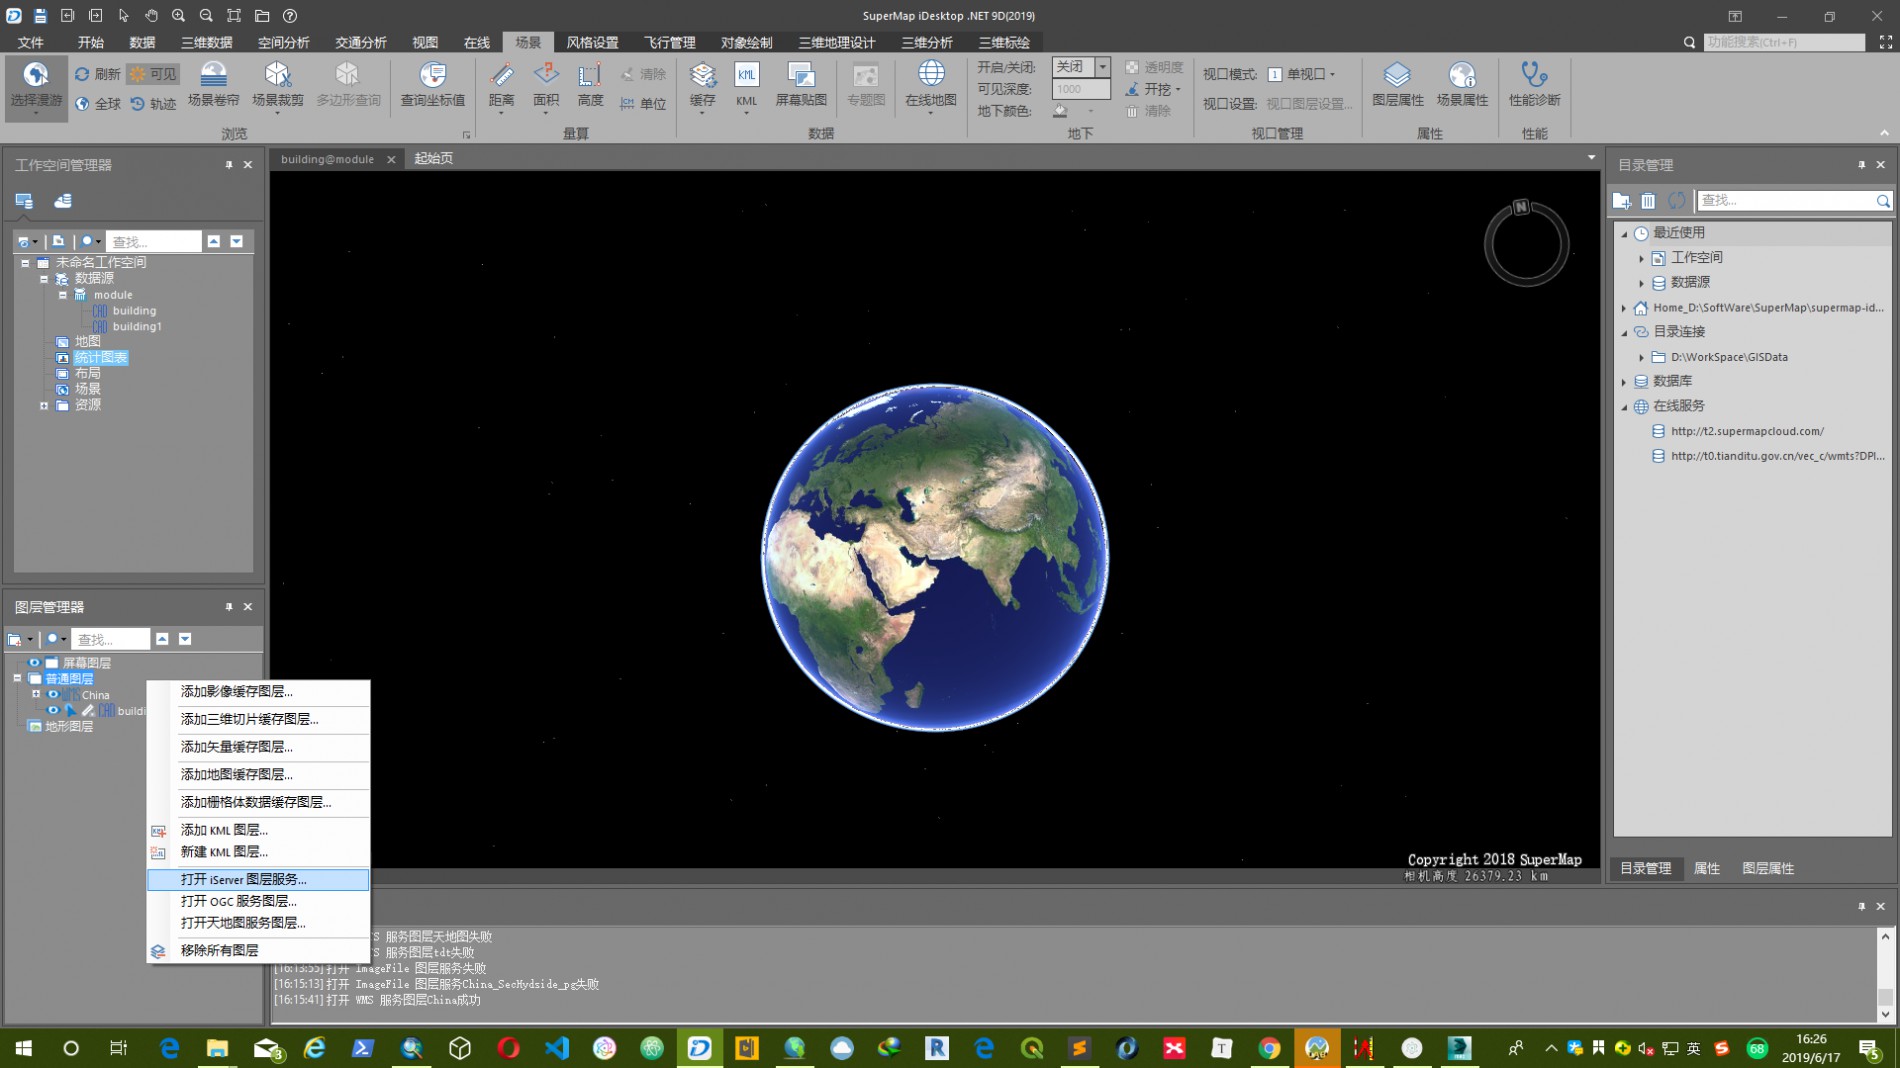Open the 单视口 viewport mode dropdown
1900x1068 pixels.
point(1301,74)
